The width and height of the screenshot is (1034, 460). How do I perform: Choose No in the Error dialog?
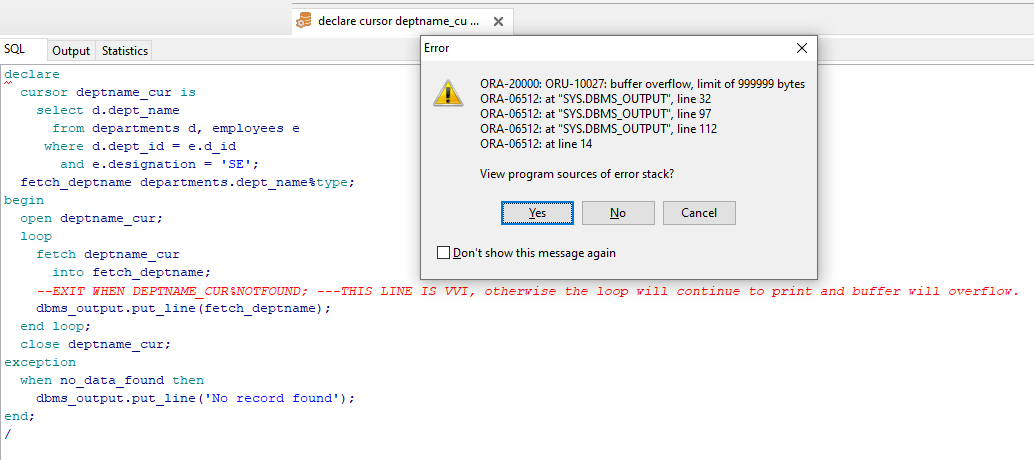pos(618,213)
